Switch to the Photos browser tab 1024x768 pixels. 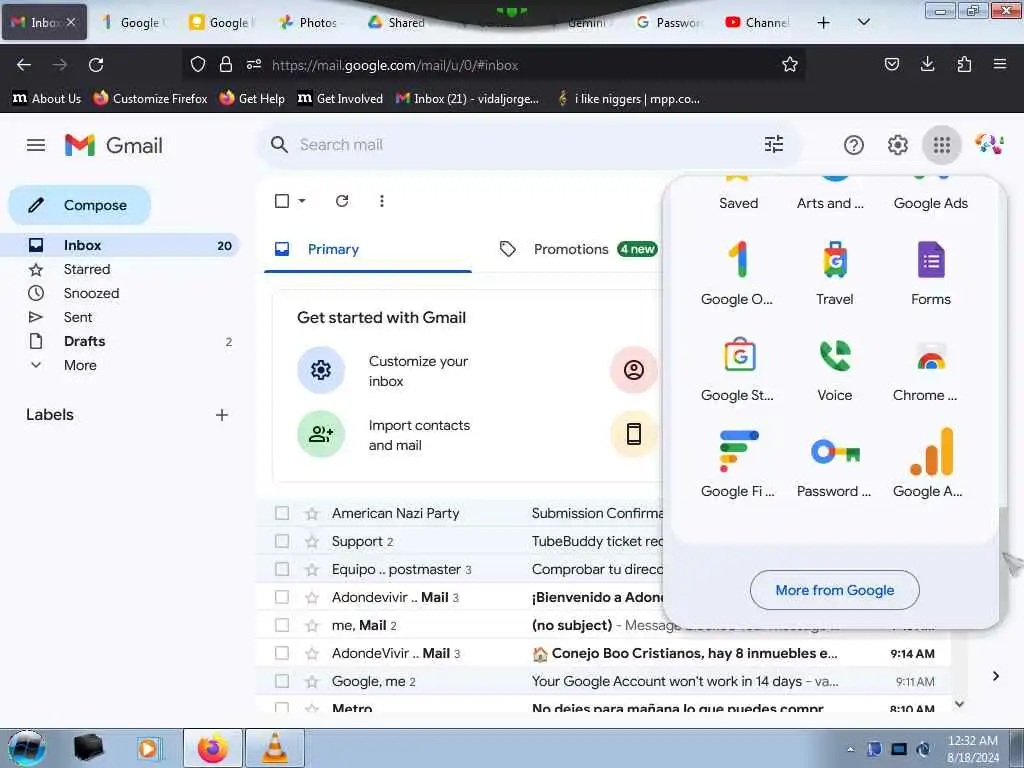pos(310,22)
